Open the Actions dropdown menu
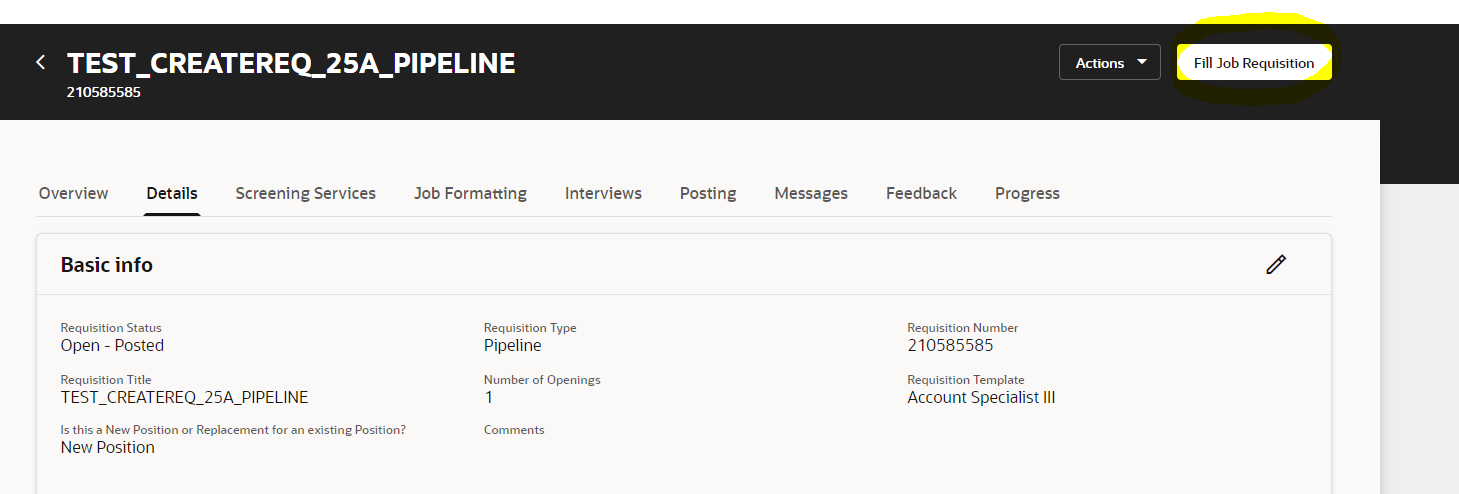This screenshot has height=494, width=1459. tap(1110, 62)
